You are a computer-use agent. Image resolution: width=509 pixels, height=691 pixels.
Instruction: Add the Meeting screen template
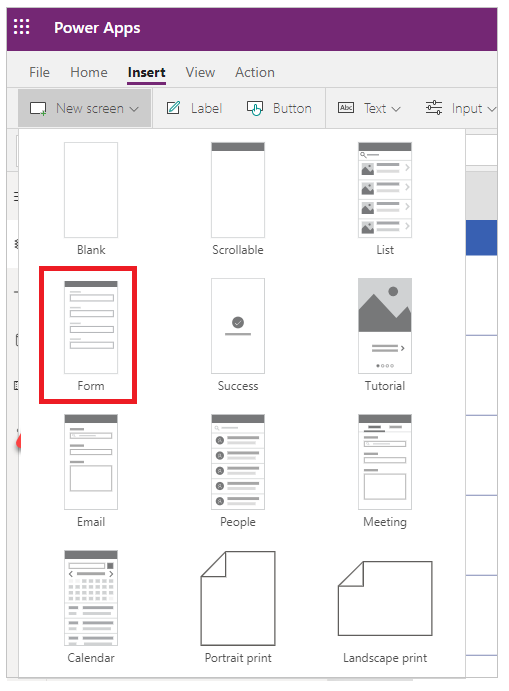click(385, 471)
